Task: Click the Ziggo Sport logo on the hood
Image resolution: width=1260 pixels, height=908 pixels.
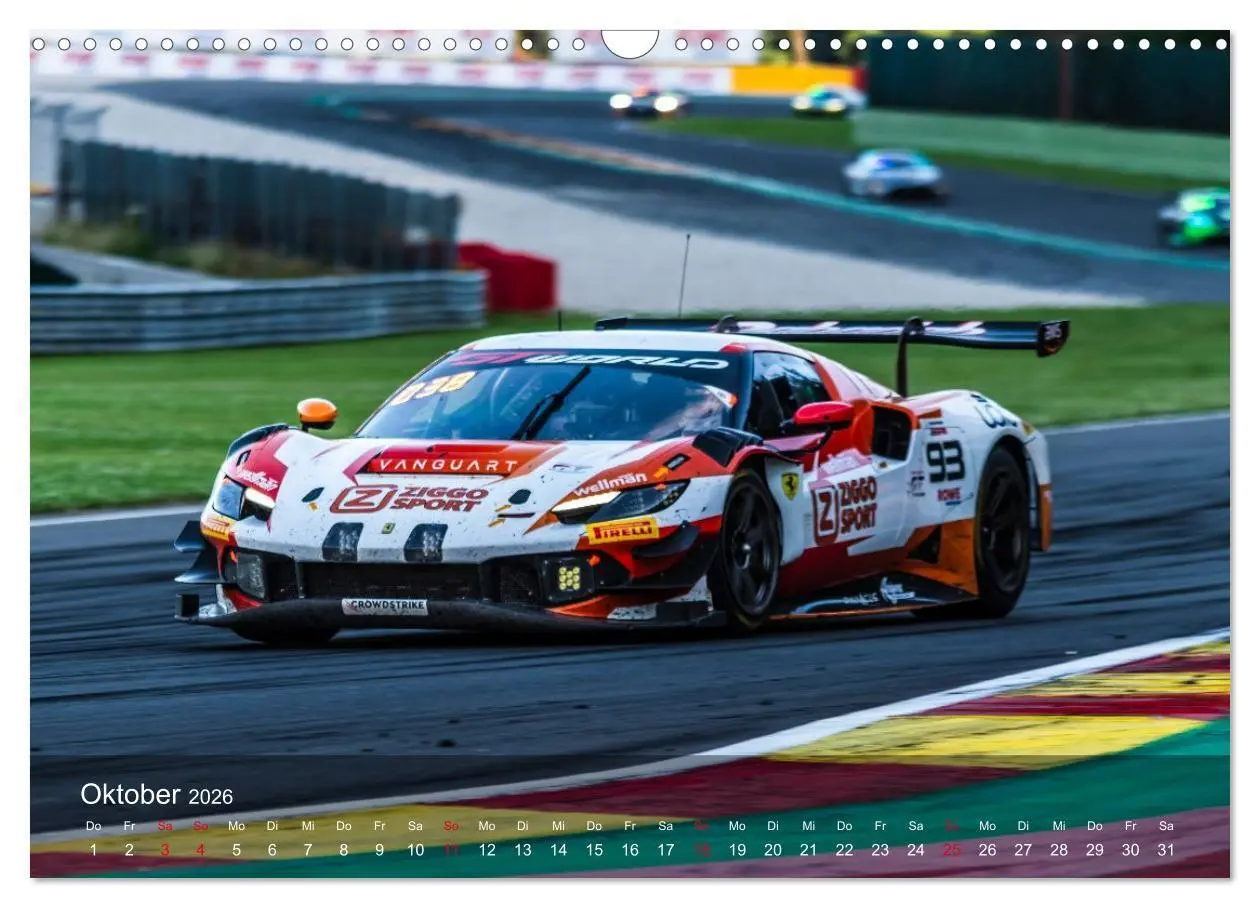Action: 408,498
